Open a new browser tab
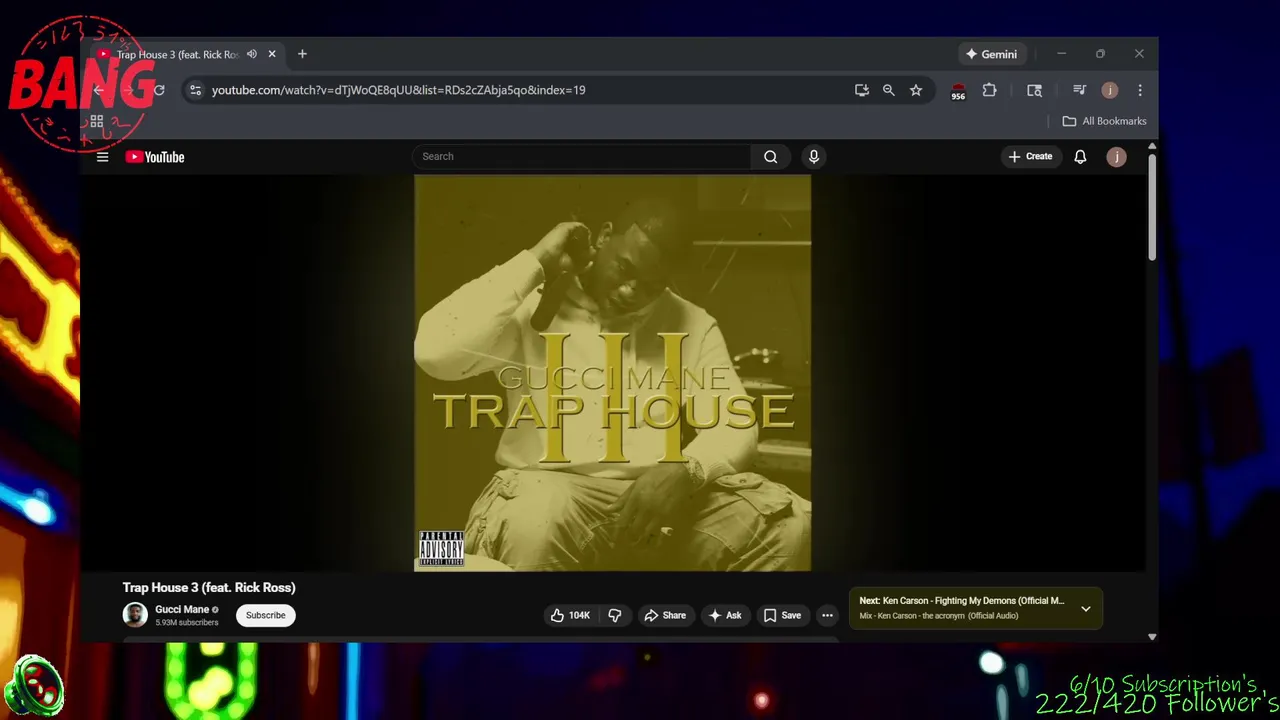This screenshot has height=720, width=1280. 302,54
